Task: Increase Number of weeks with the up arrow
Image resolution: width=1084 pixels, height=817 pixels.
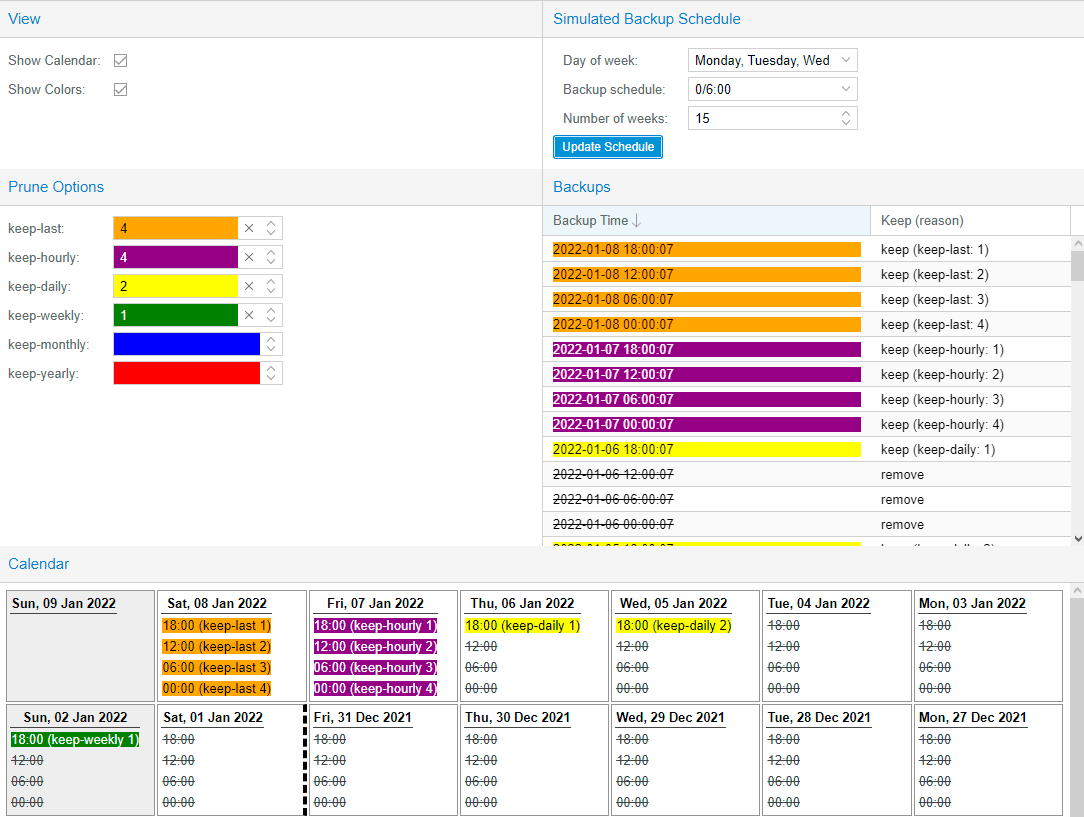Action: pyautogui.click(x=847, y=113)
